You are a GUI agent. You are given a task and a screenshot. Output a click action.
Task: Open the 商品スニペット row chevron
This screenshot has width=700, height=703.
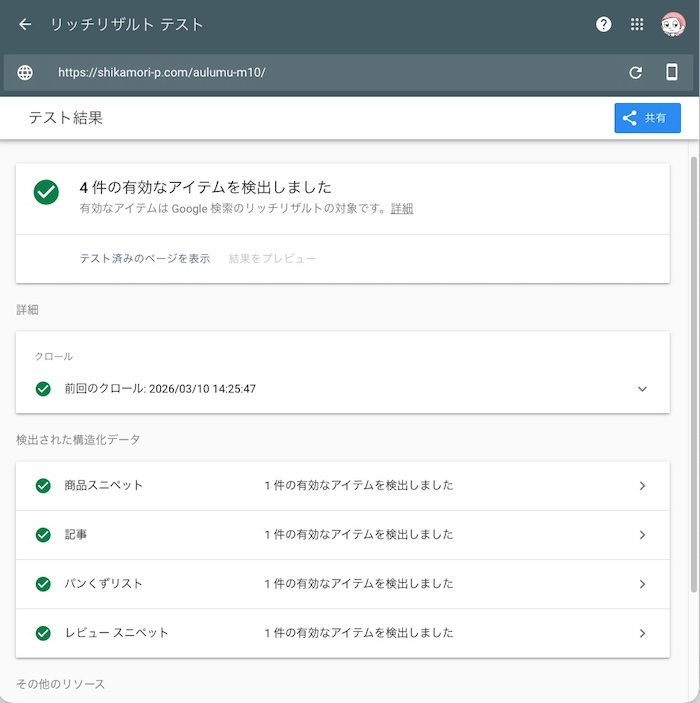click(642, 486)
